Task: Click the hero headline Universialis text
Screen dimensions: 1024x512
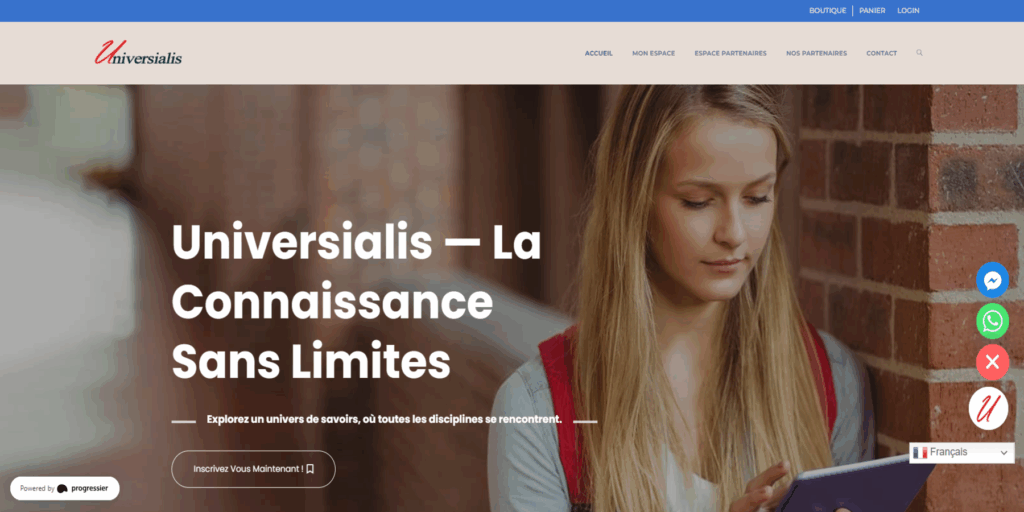Action: tap(302, 242)
